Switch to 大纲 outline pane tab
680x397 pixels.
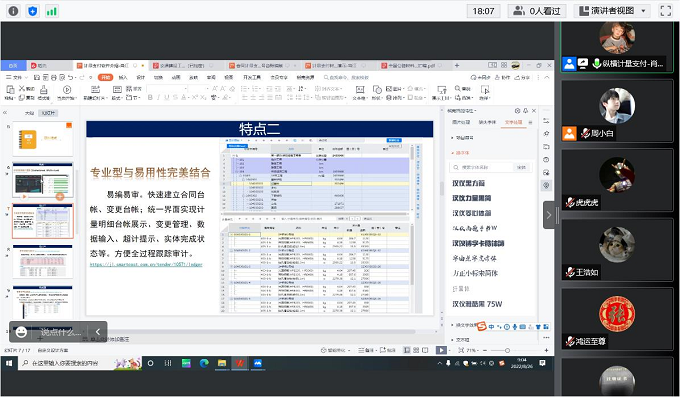pos(29,113)
